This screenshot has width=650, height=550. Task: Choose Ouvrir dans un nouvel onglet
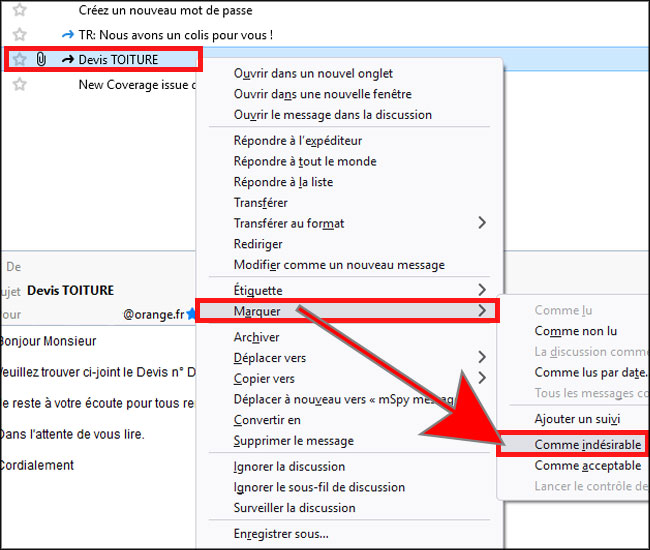coord(313,73)
